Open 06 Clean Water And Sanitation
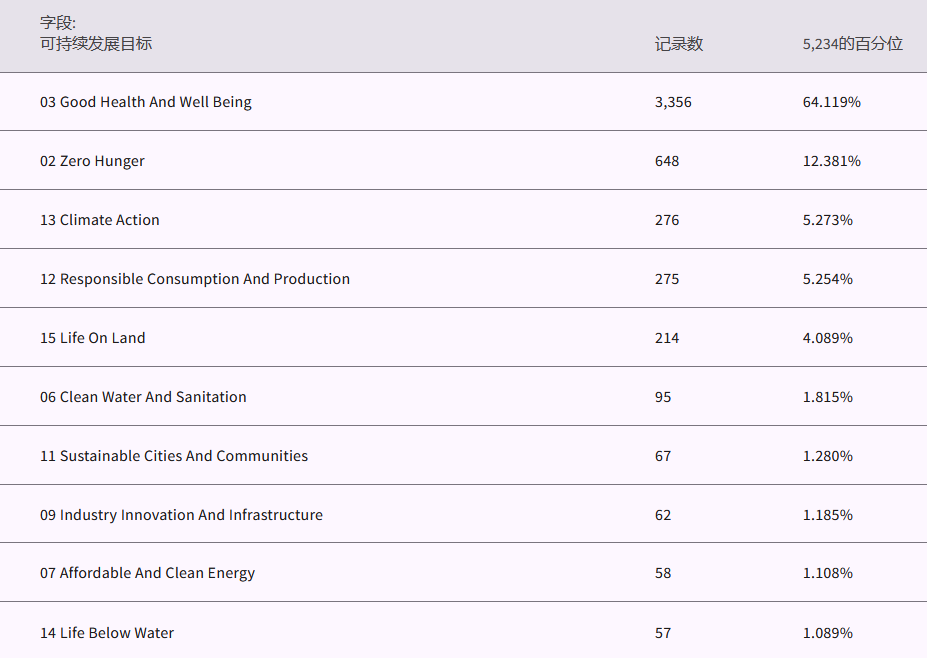This screenshot has height=658, width=927. pyautogui.click(x=143, y=397)
